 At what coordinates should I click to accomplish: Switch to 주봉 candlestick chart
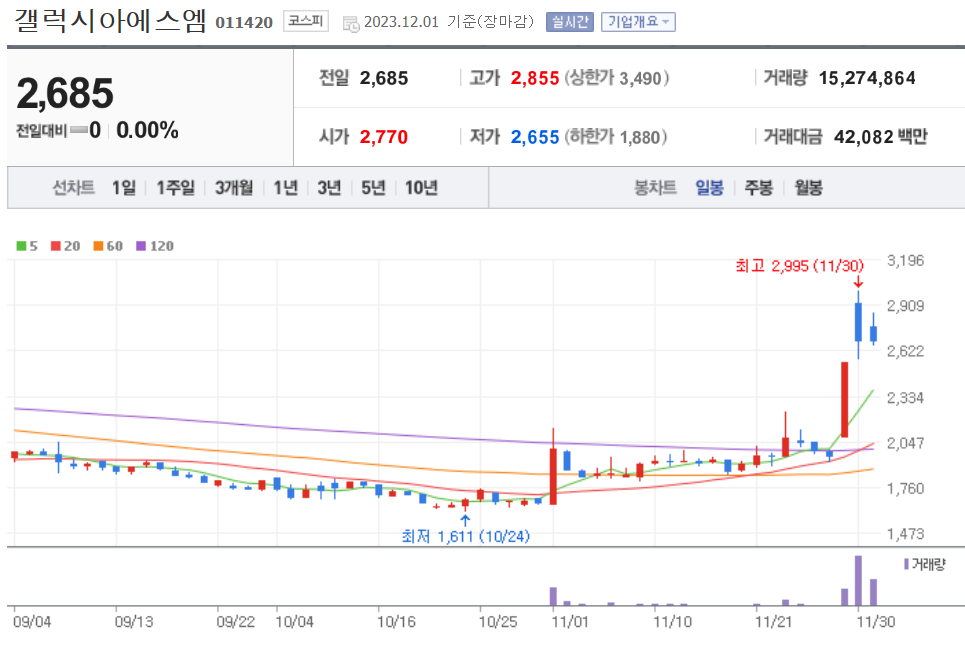pyautogui.click(x=759, y=188)
